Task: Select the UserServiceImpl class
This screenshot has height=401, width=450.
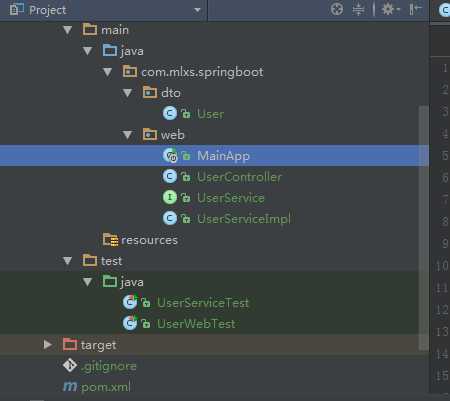Action: click(244, 219)
